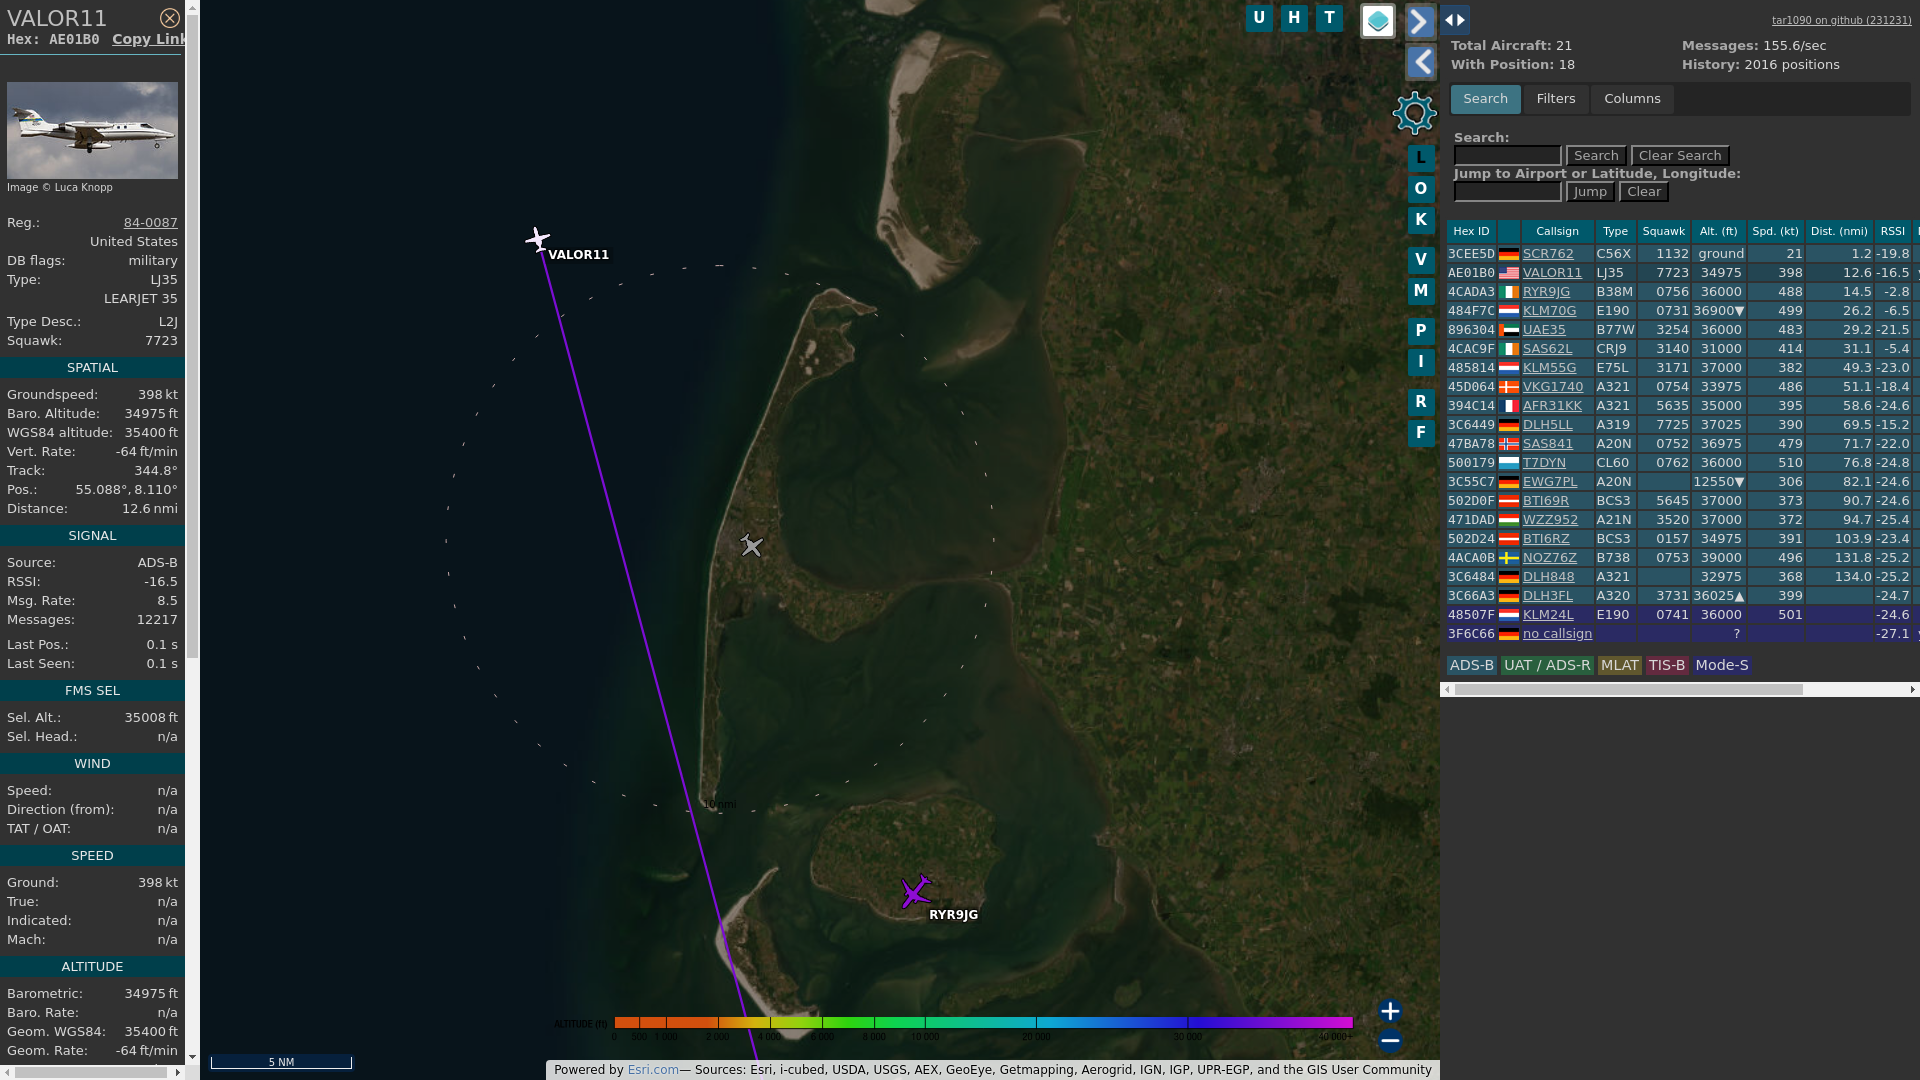Click the Mode-S legend label
Viewport: 1920px width, 1080px height.
[x=1722, y=666]
